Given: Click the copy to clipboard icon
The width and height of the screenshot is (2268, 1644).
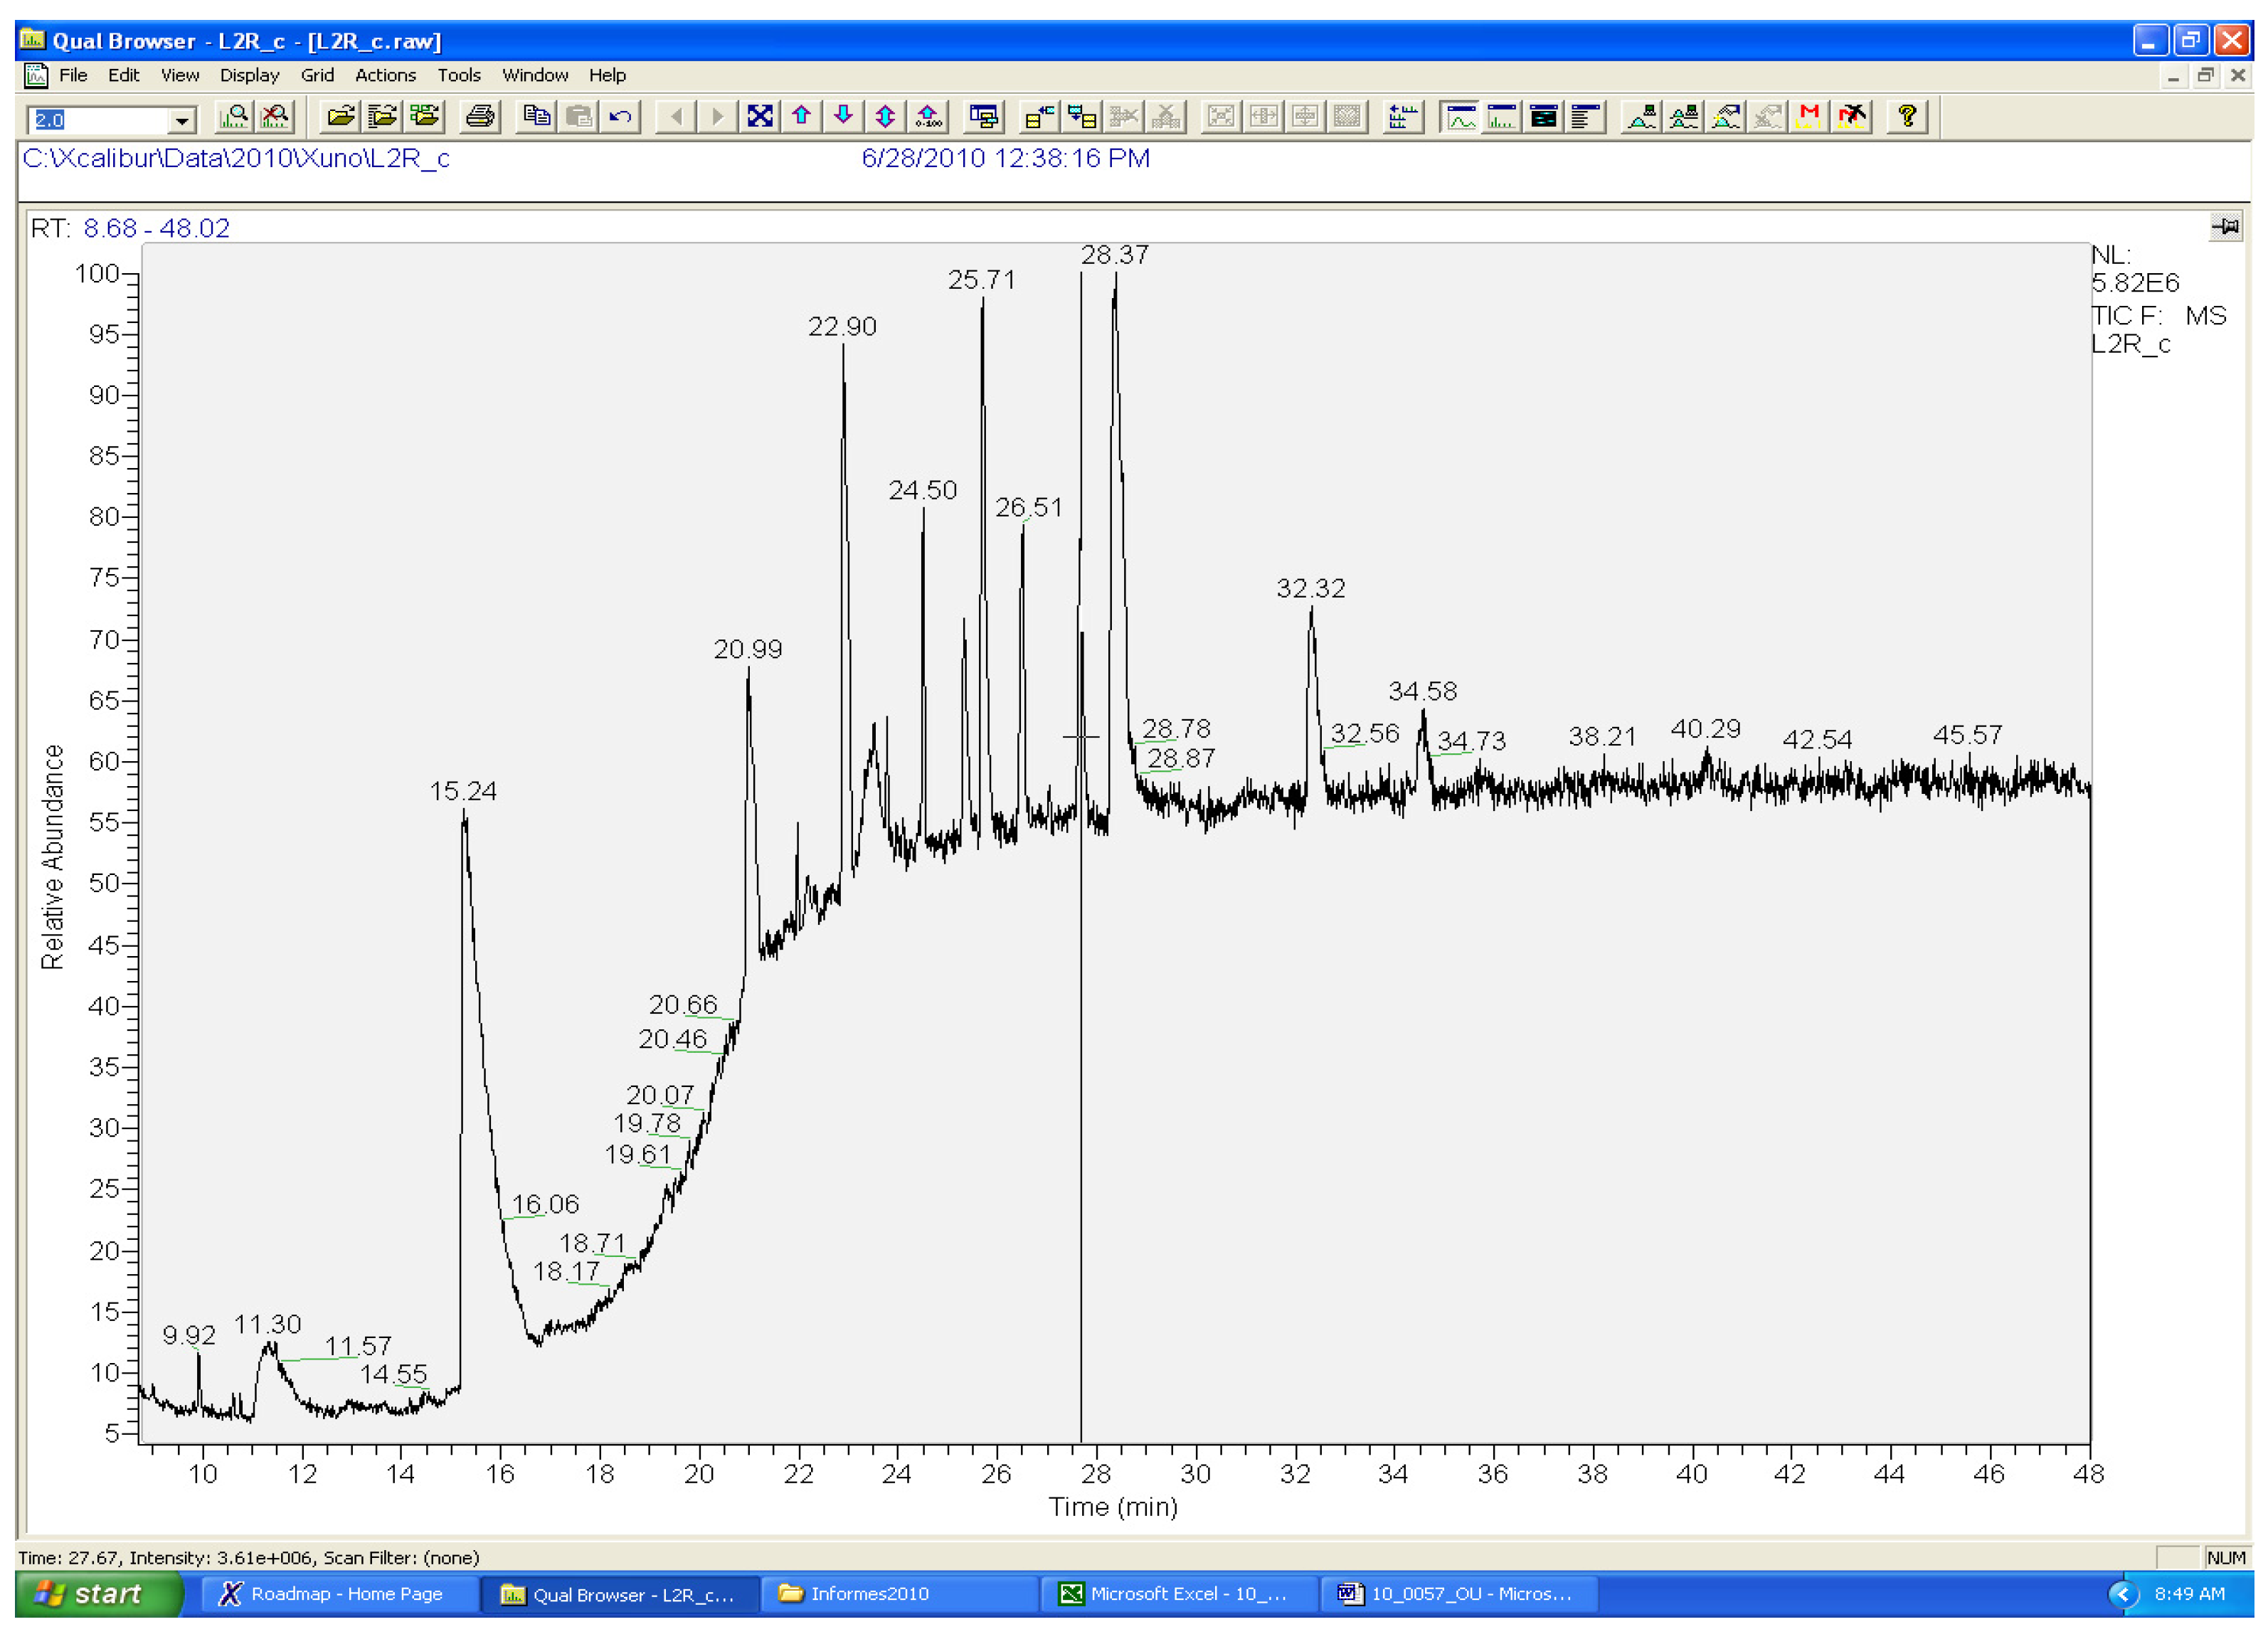Looking at the screenshot, I should pyautogui.click(x=537, y=117).
